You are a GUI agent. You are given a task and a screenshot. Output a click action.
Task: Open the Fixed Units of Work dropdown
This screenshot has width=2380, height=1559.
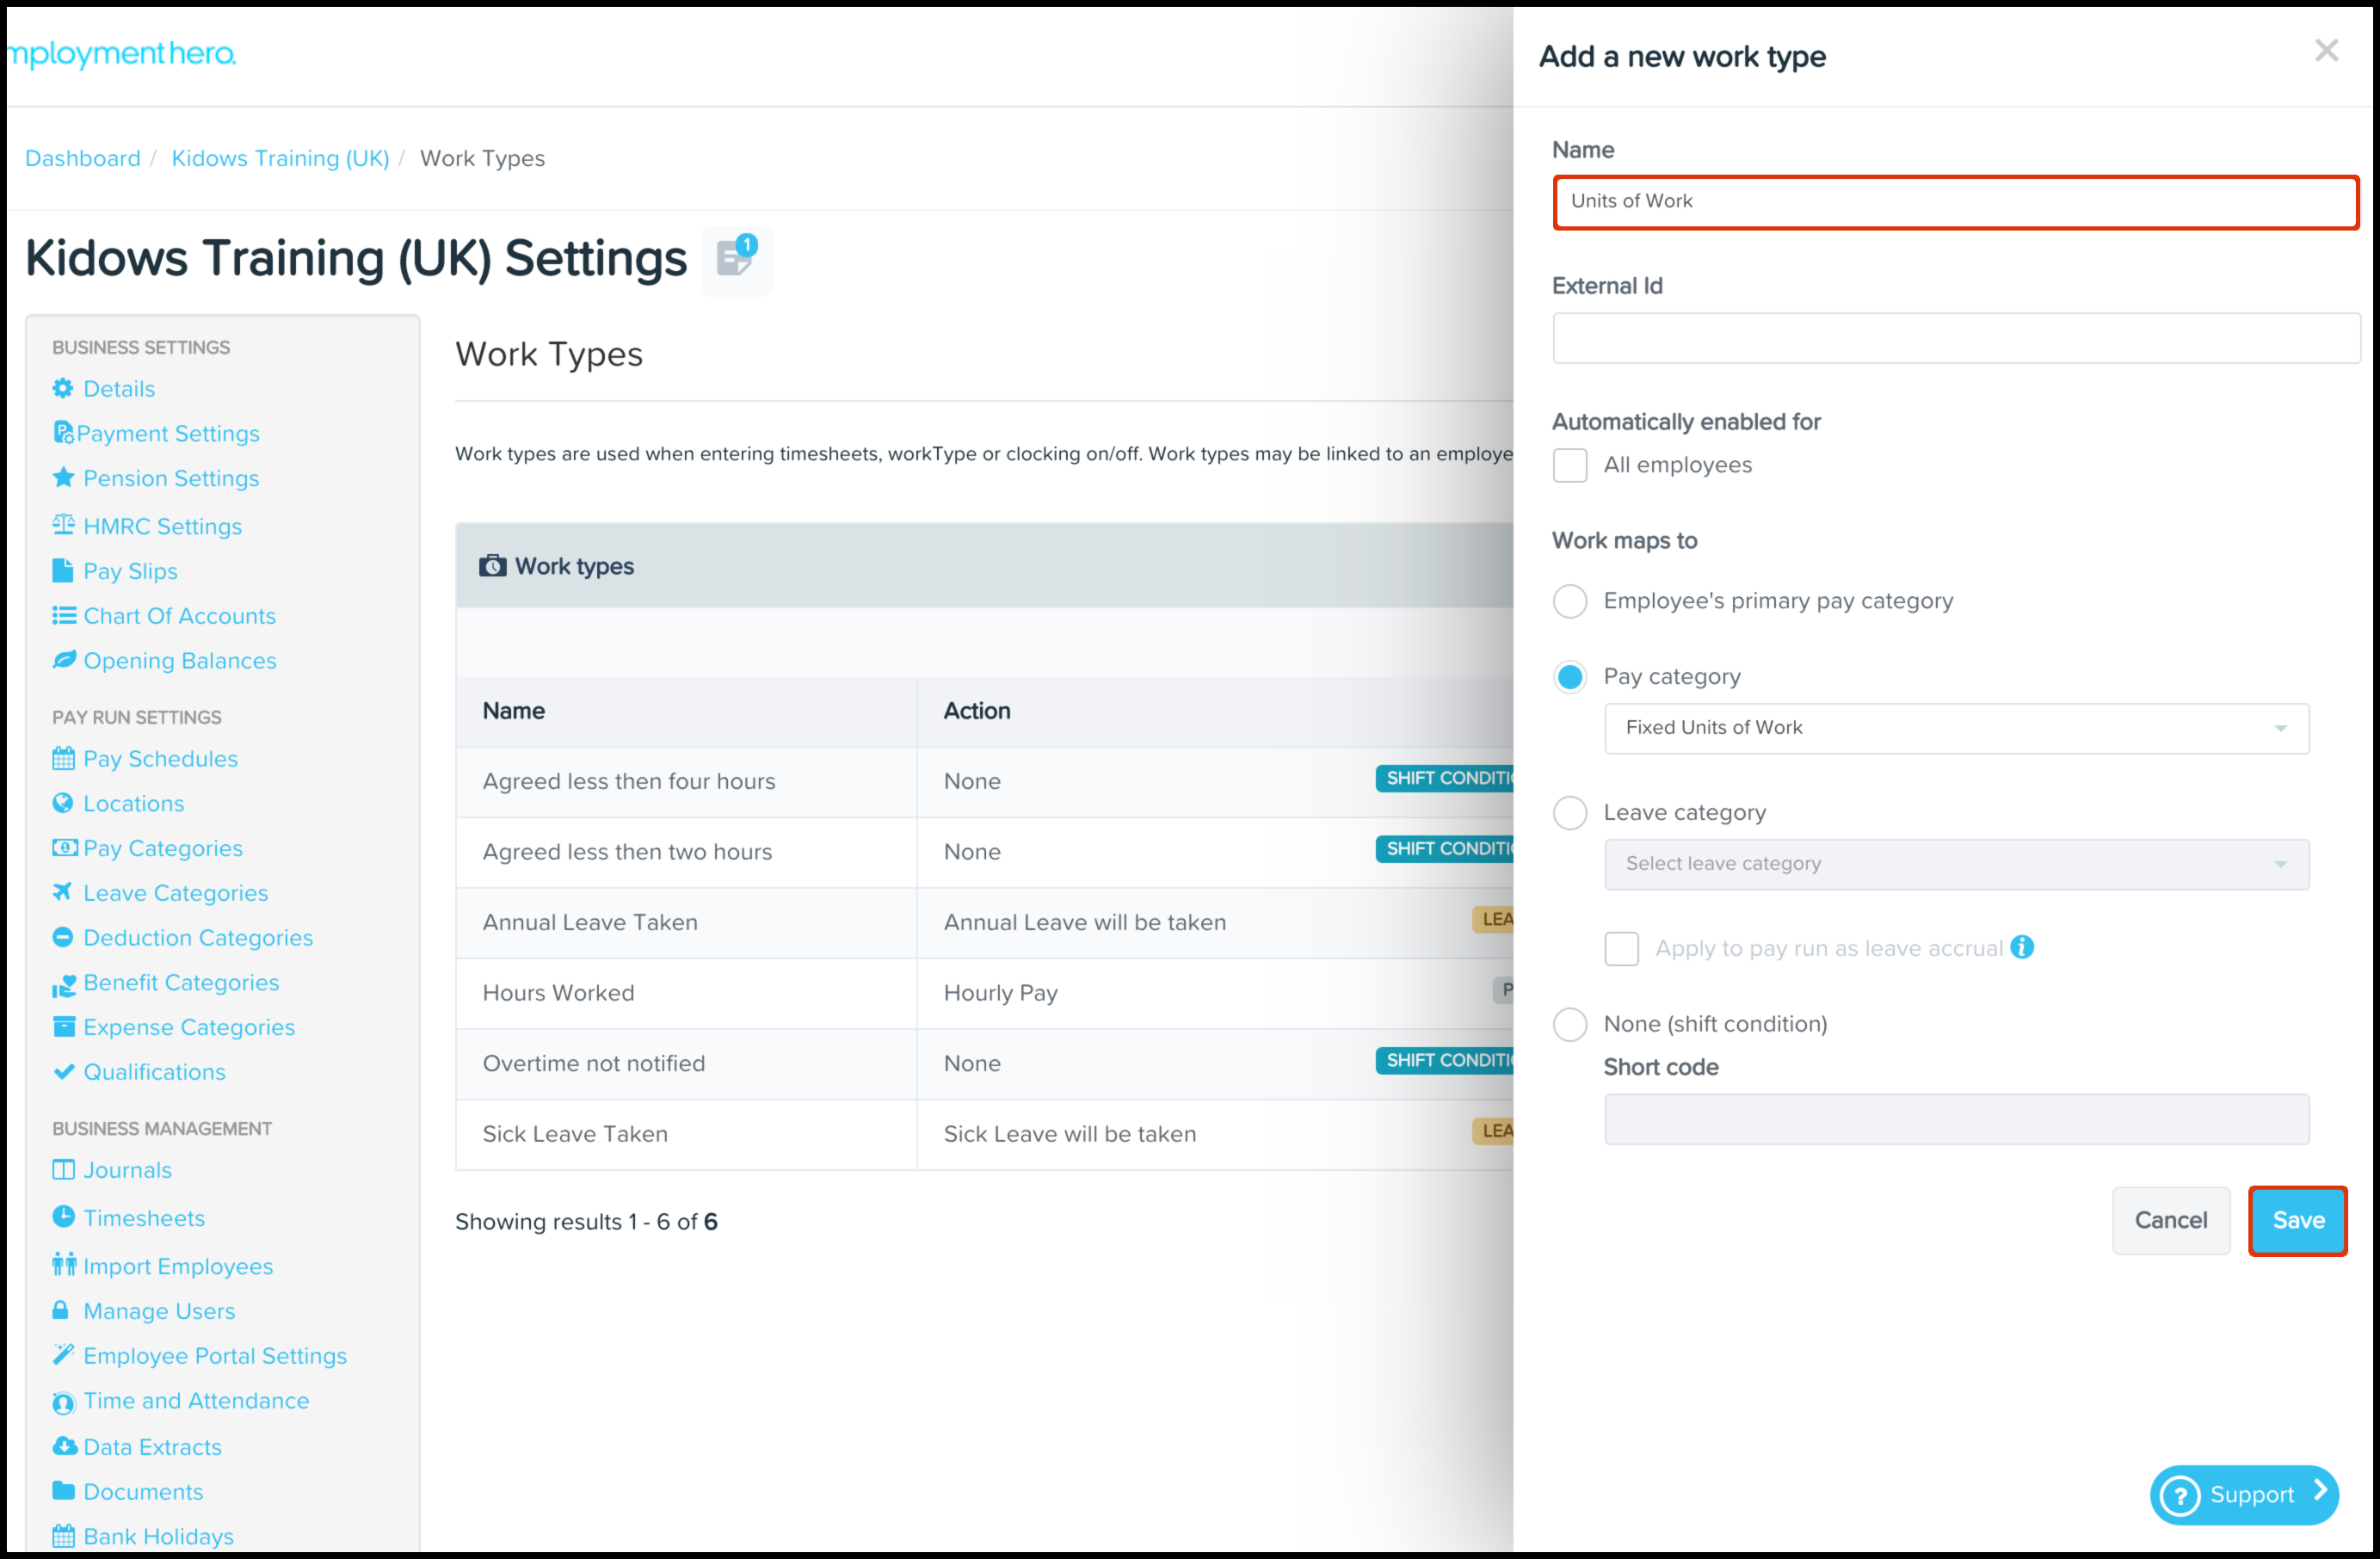pos(1955,728)
